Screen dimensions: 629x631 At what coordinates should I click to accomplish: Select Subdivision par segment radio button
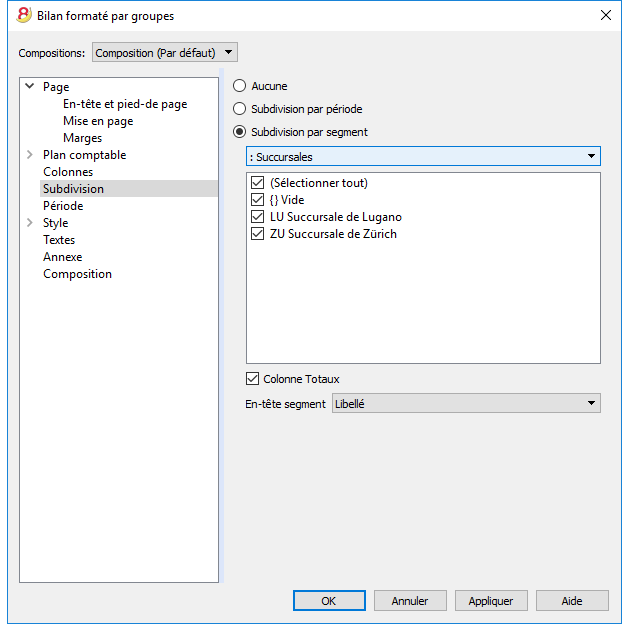click(x=239, y=132)
